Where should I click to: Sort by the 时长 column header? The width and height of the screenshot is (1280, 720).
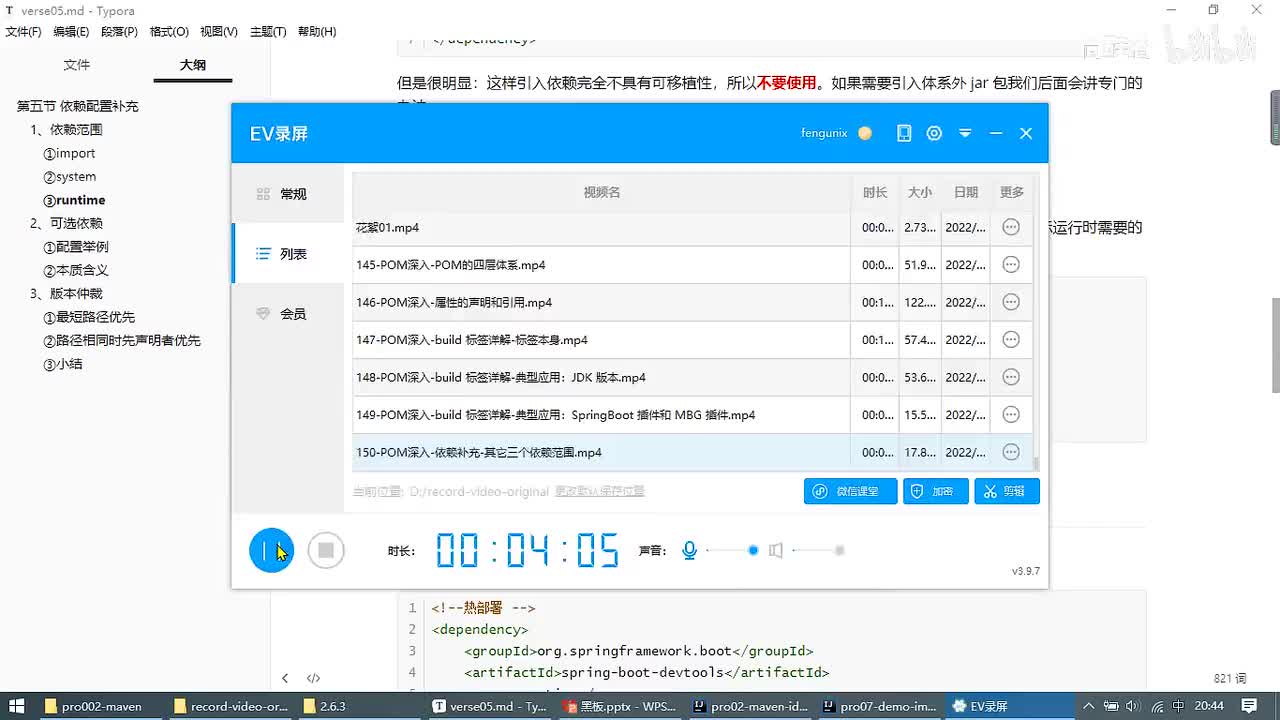[875, 192]
